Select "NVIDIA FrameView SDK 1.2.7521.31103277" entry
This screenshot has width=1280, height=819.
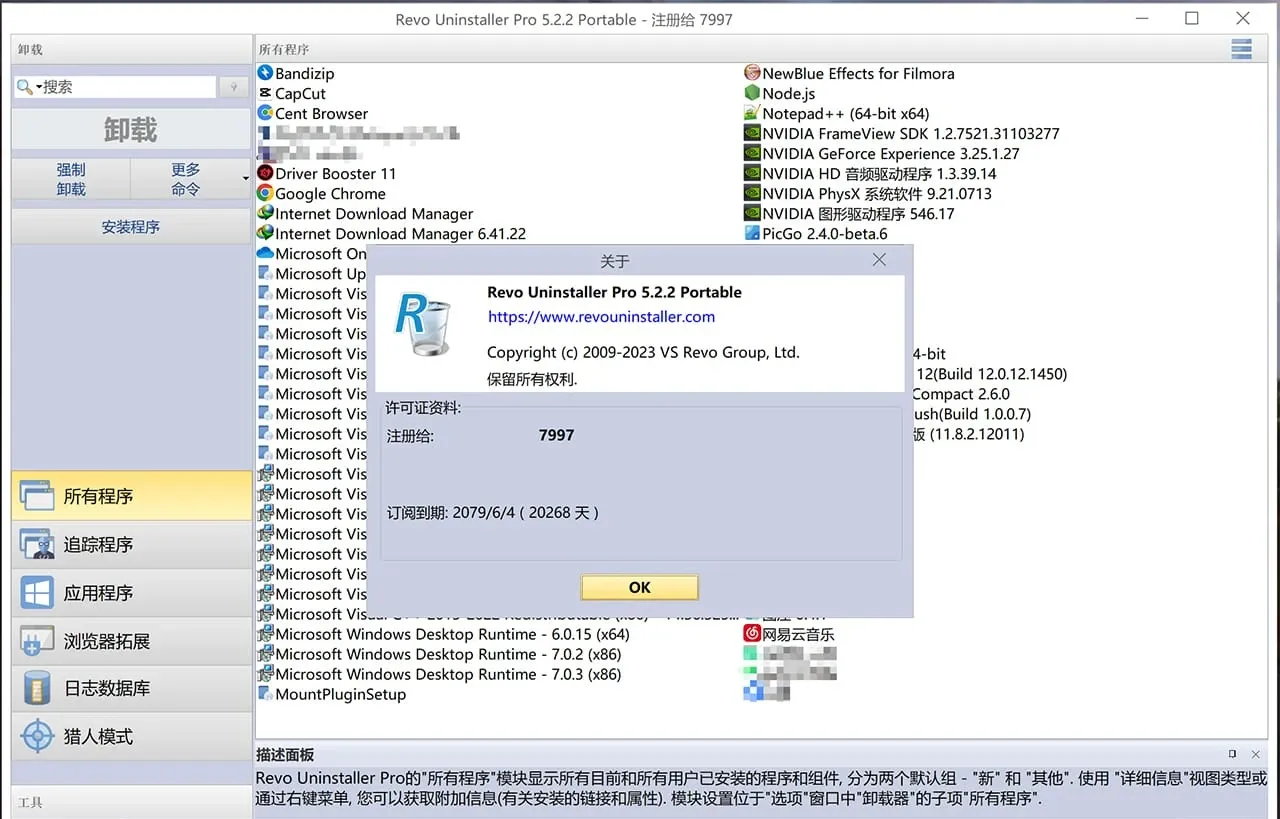[x=902, y=133]
